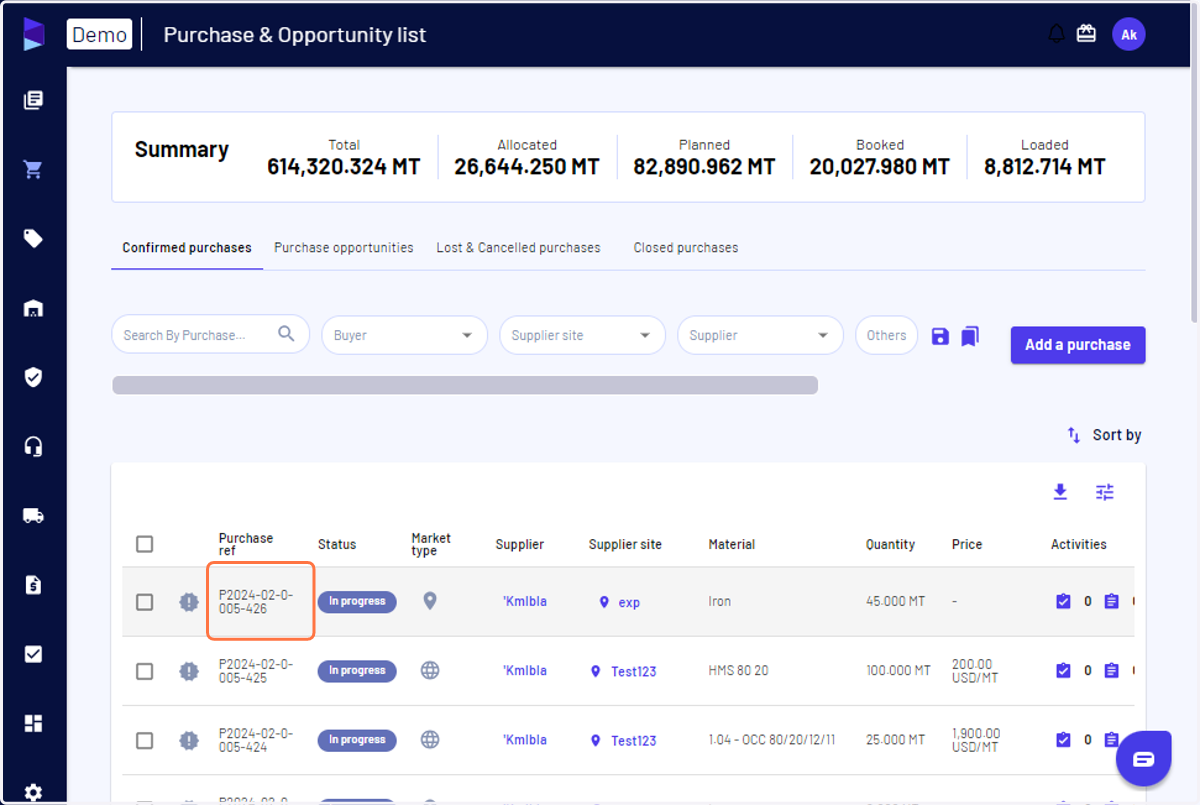Expand the Supplier dropdown filter
This screenshot has height=805, width=1200.
pyautogui.click(x=760, y=335)
